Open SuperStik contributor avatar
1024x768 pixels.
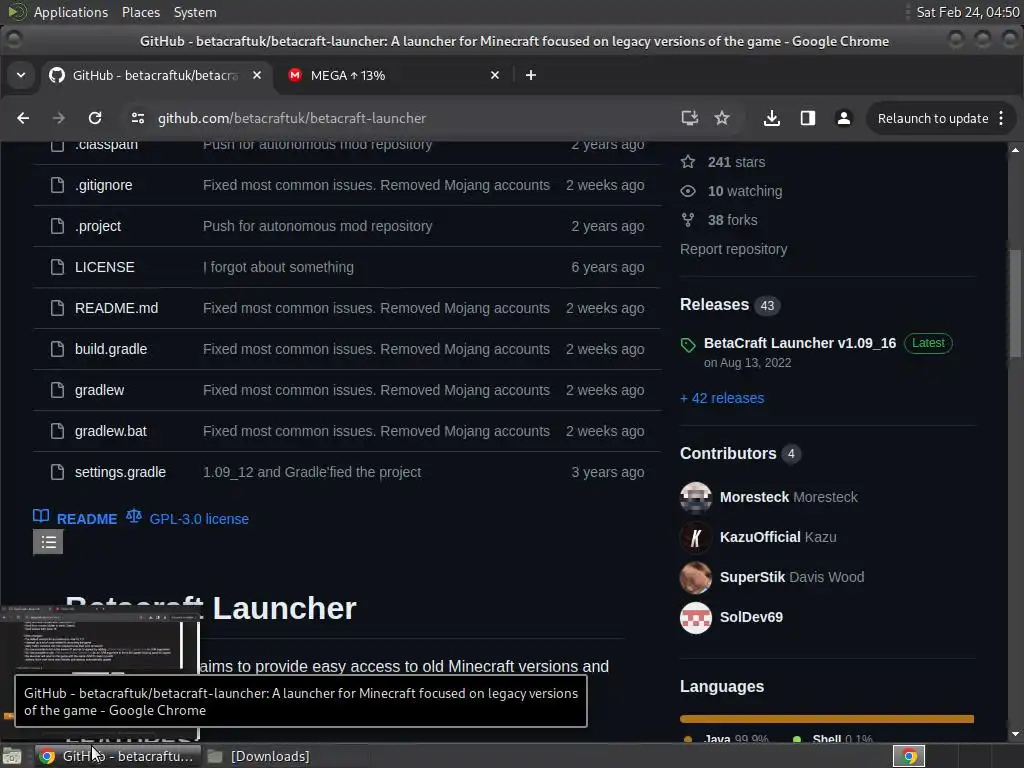pyautogui.click(x=696, y=578)
